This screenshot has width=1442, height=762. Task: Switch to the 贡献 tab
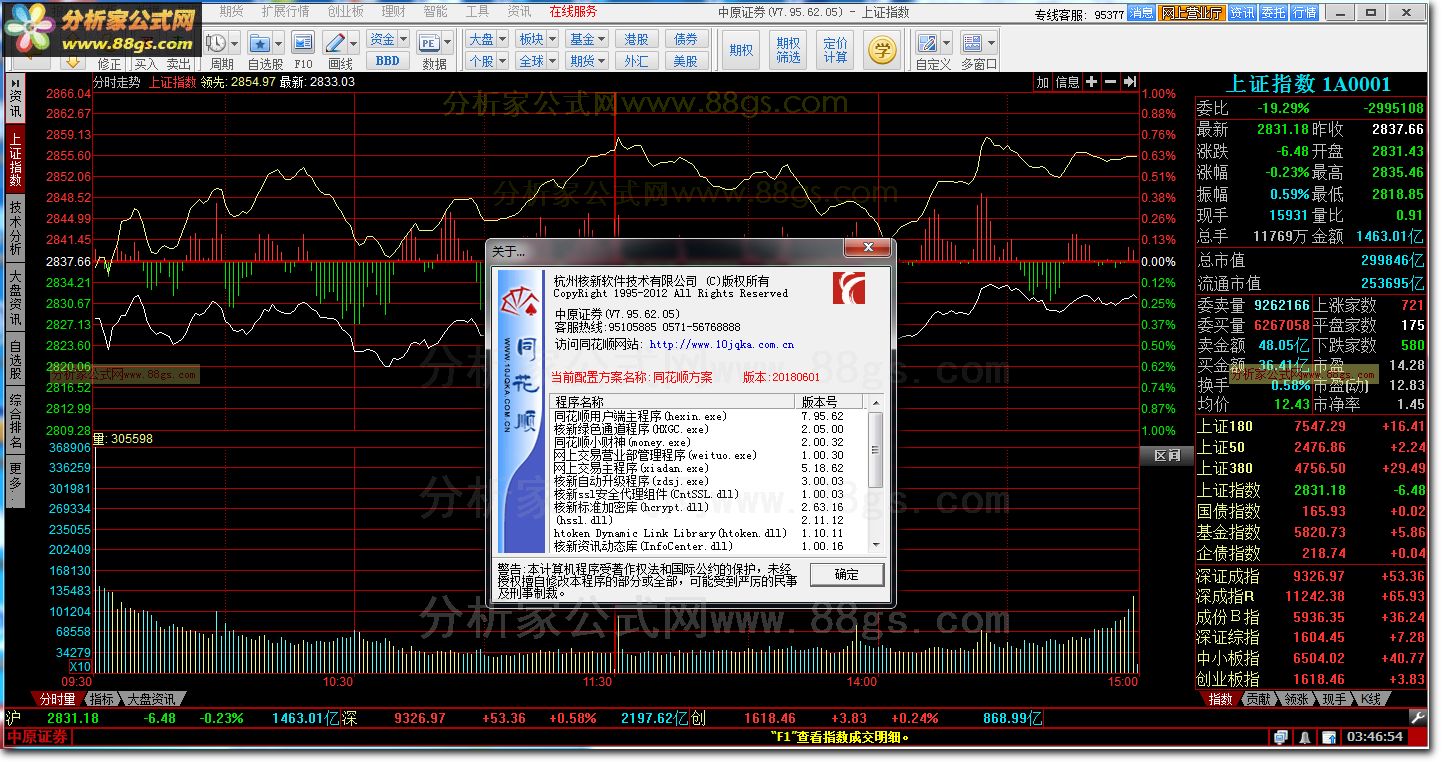click(x=1260, y=699)
